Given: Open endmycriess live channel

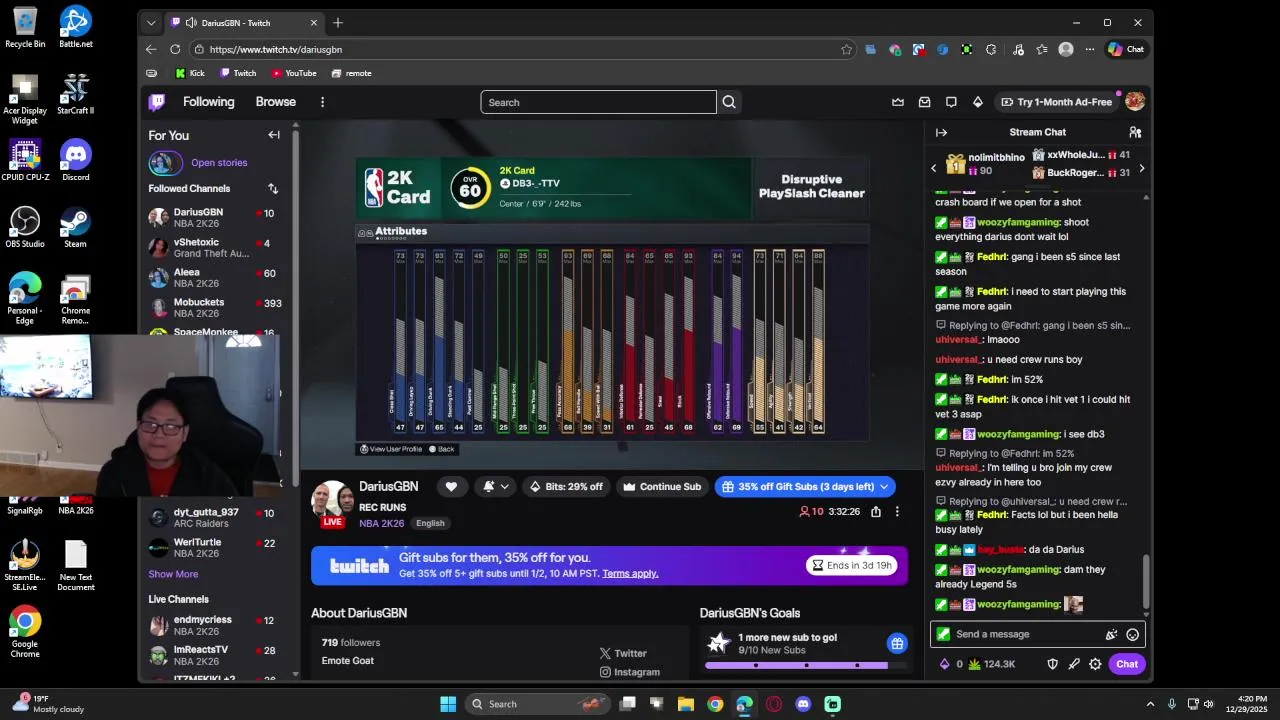Looking at the screenshot, I should [x=216, y=625].
